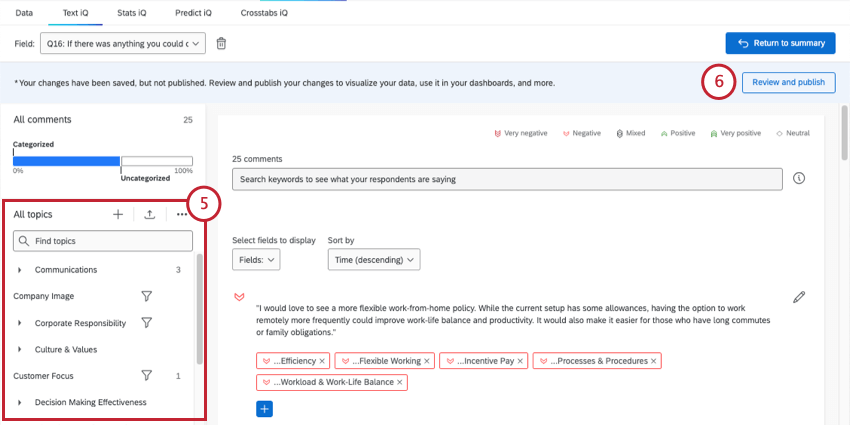Viewport: 850px width, 425px height.
Task: Click the filter icon beside Company Image
Action: tap(146, 296)
